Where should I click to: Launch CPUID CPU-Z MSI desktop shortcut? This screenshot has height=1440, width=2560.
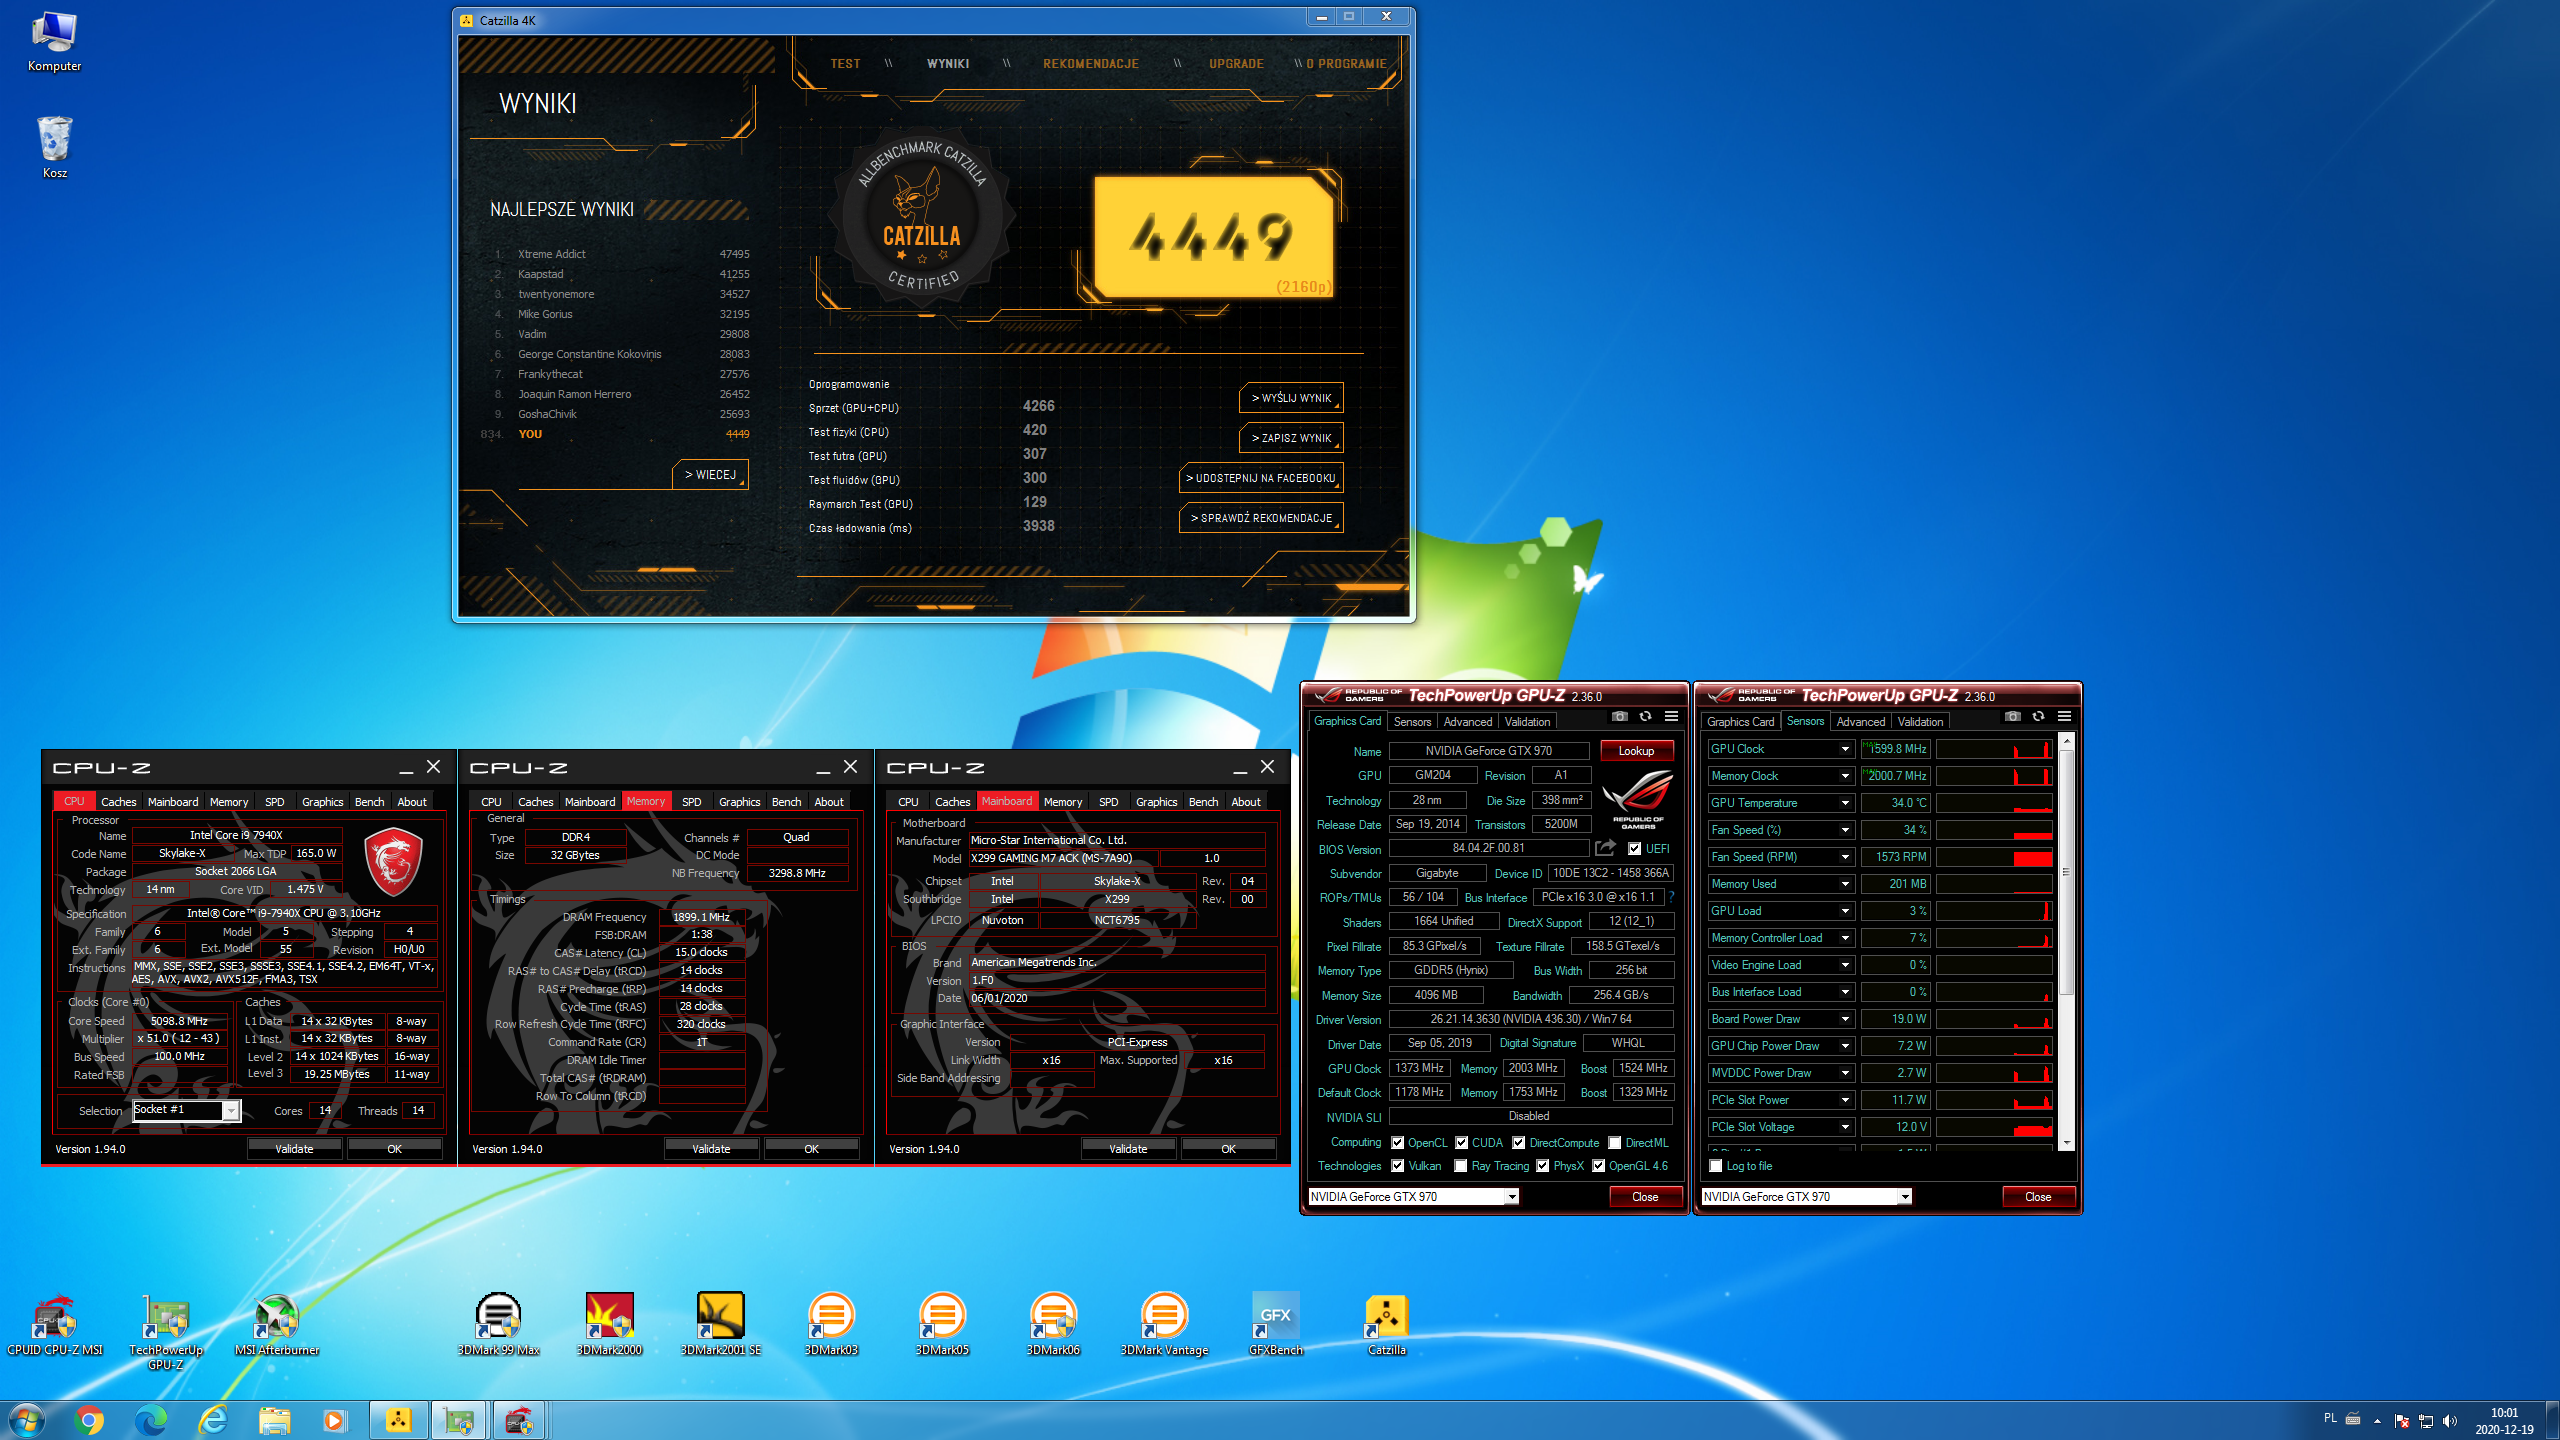tap(55, 1325)
